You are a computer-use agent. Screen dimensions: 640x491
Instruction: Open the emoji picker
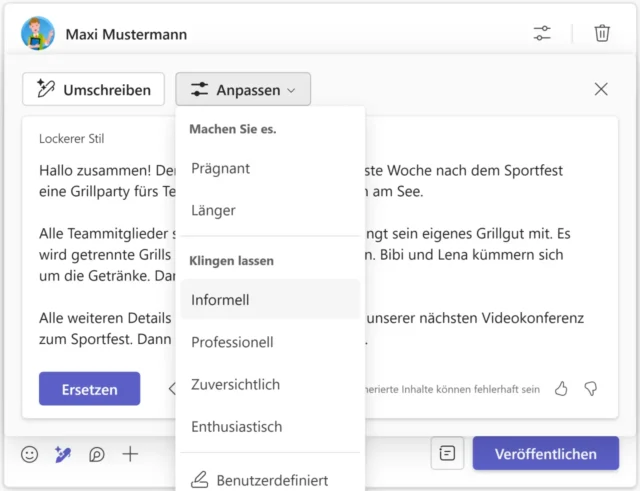tap(30, 454)
